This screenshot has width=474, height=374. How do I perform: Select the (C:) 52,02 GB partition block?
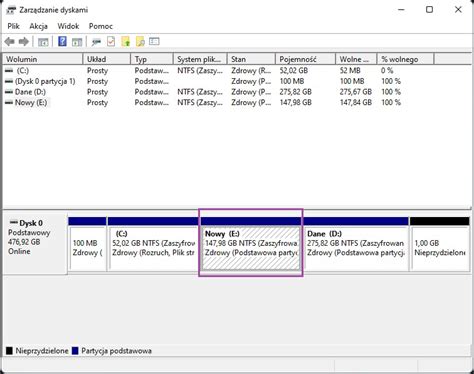(153, 244)
